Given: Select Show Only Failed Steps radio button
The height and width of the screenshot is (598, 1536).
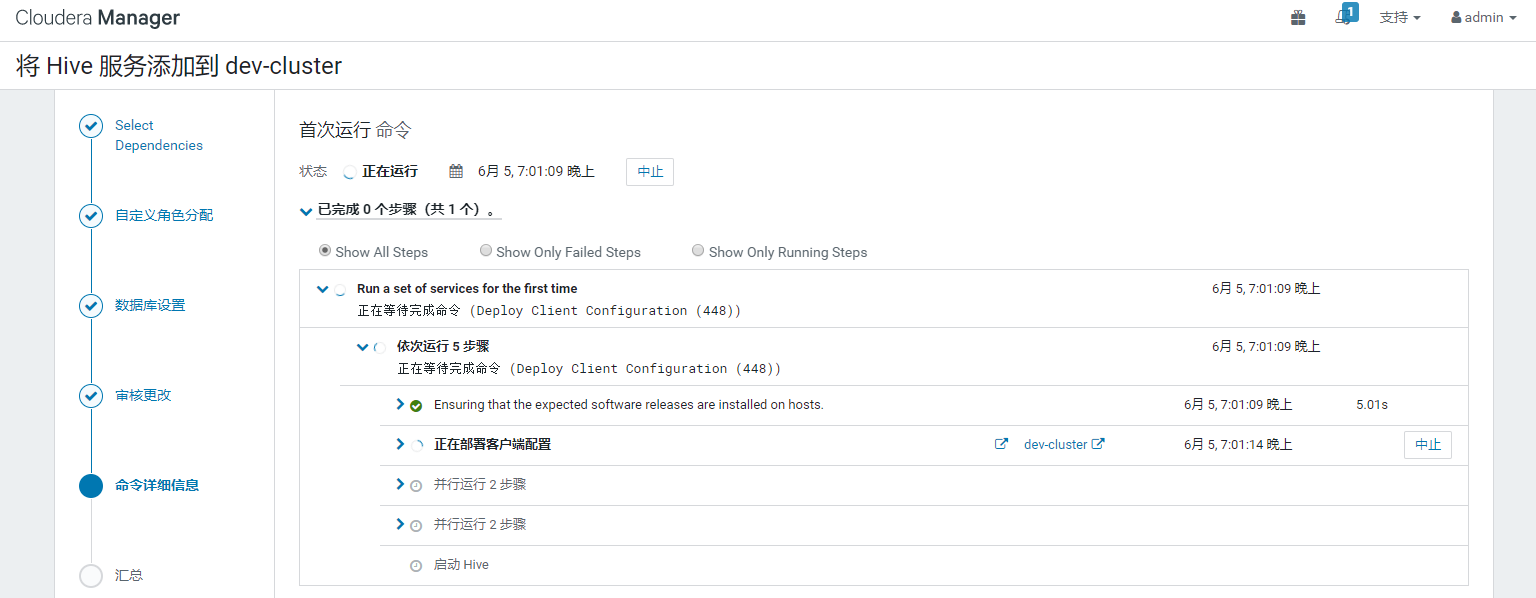Looking at the screenshot, I should coord(486,251).
